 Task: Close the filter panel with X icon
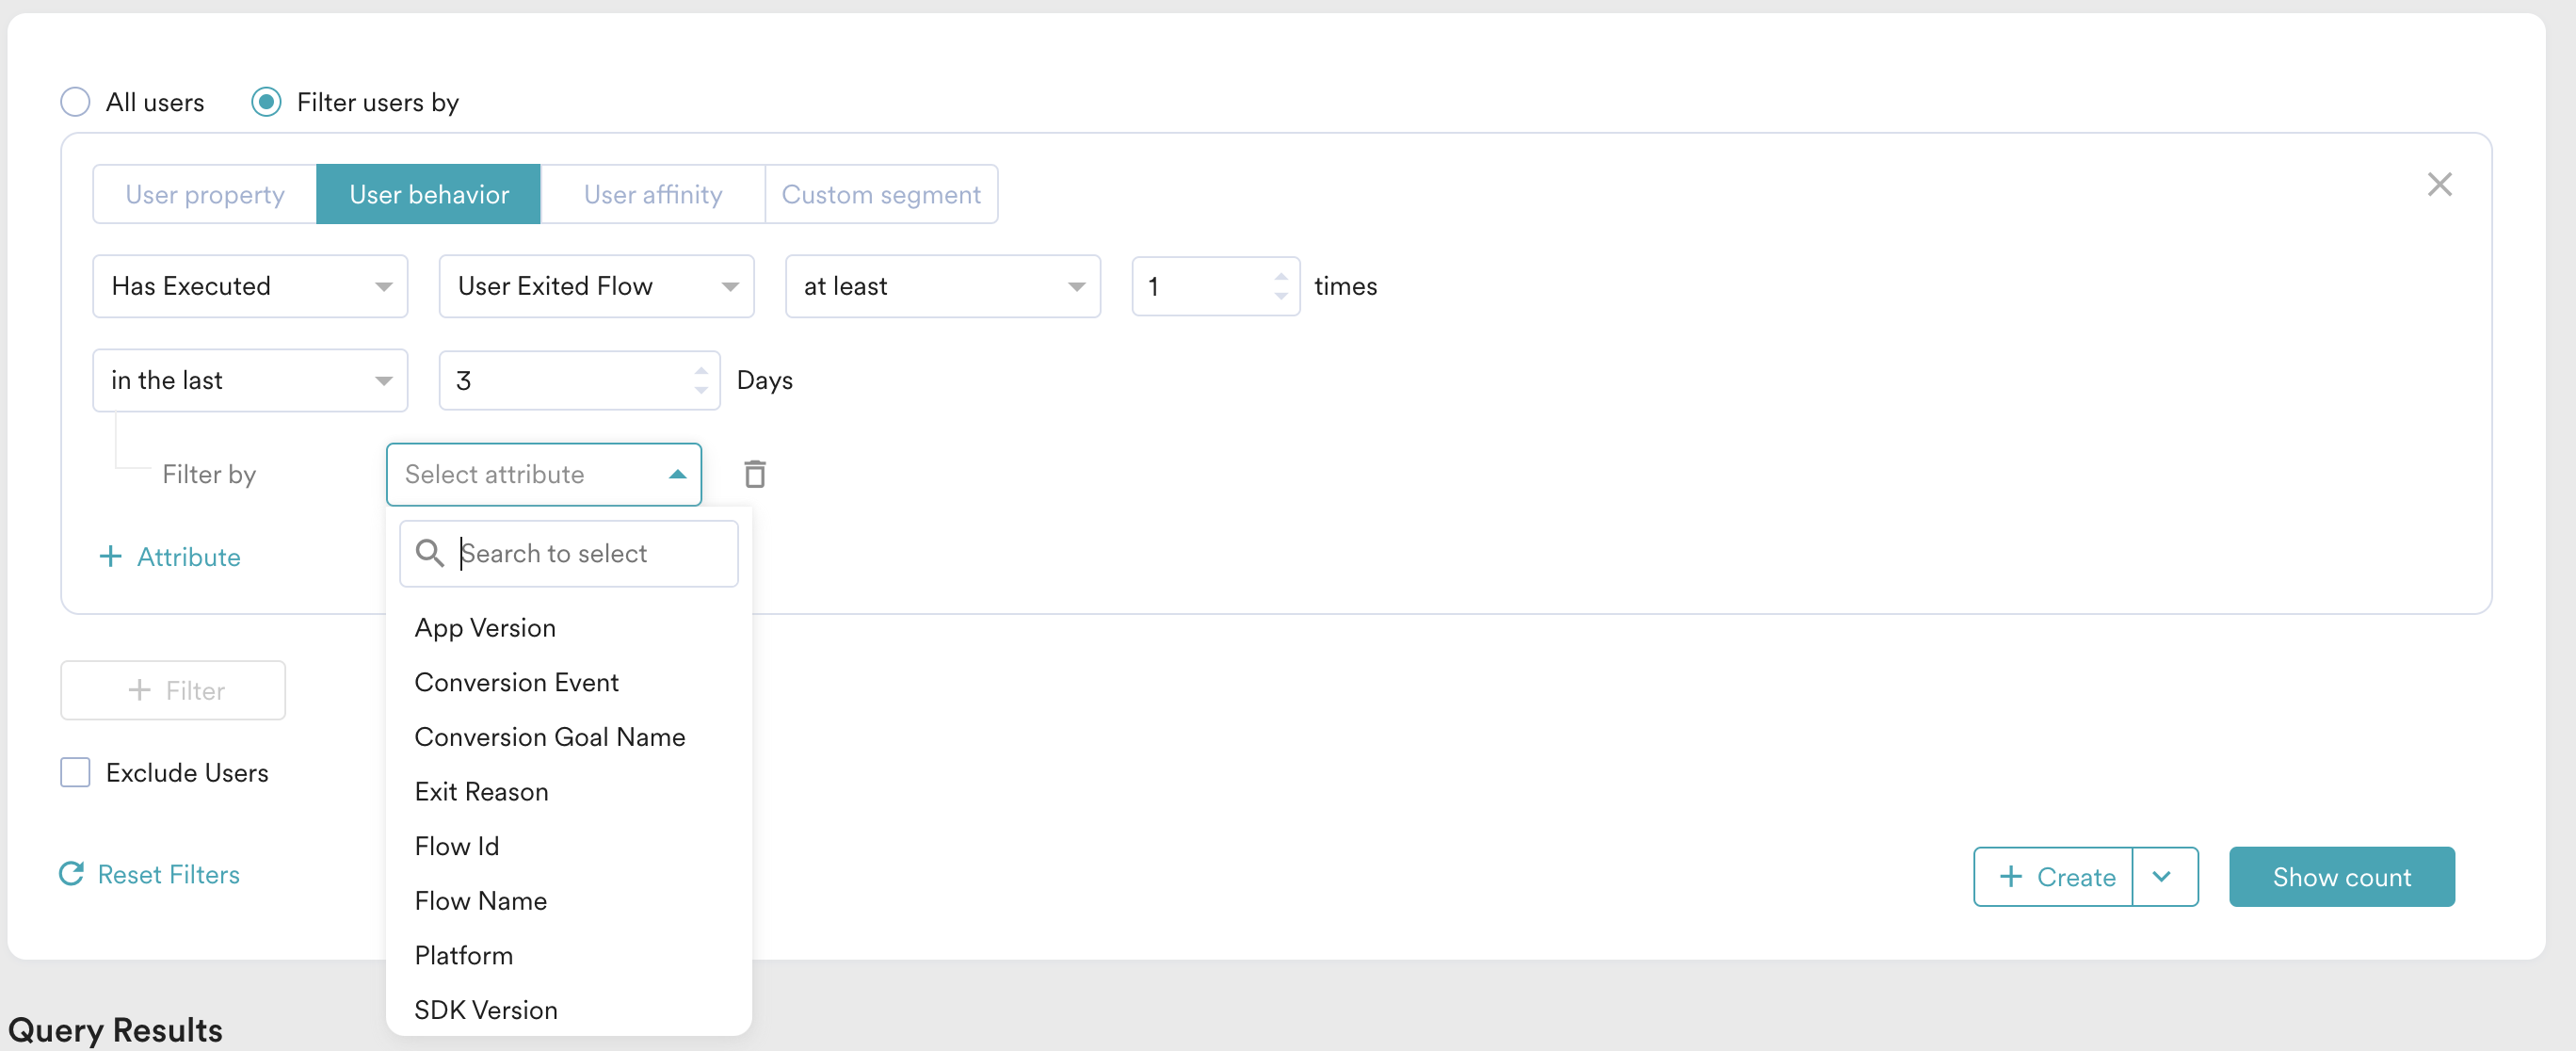2439,185
